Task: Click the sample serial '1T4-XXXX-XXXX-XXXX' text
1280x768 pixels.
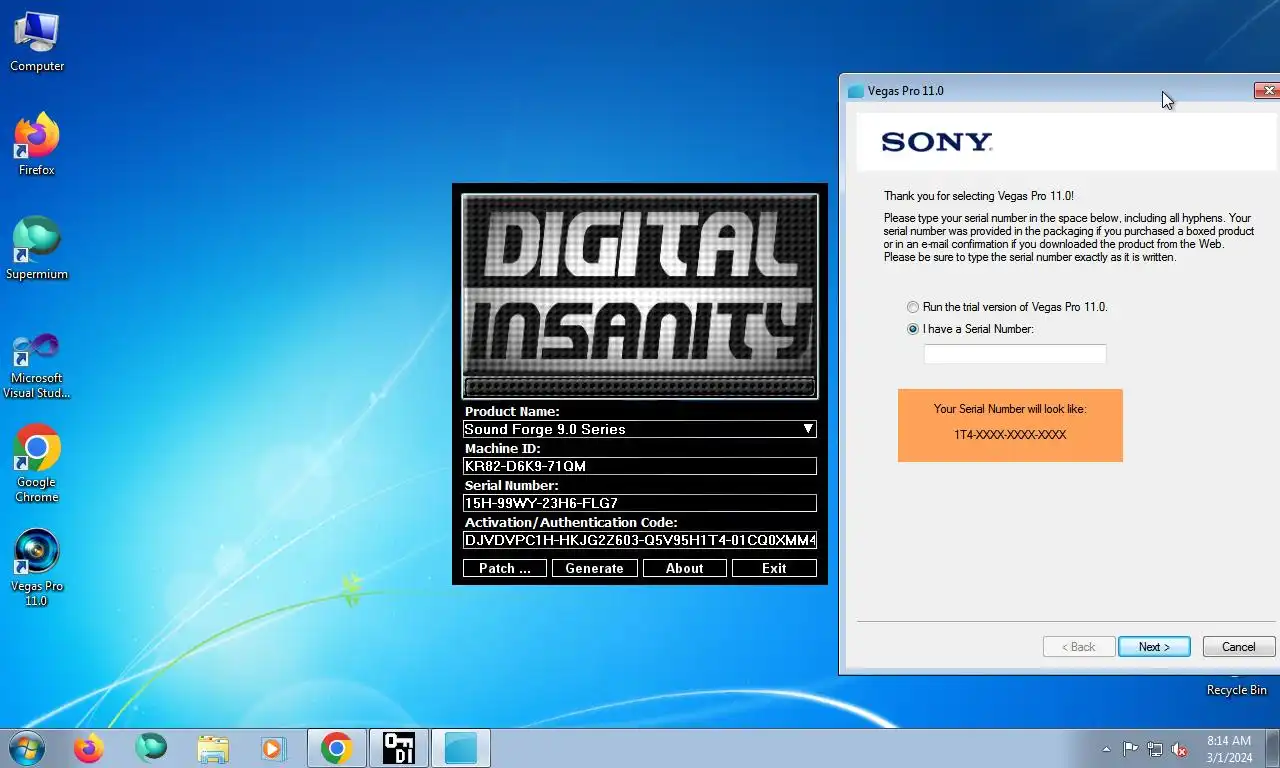Action: (1010, 435)
